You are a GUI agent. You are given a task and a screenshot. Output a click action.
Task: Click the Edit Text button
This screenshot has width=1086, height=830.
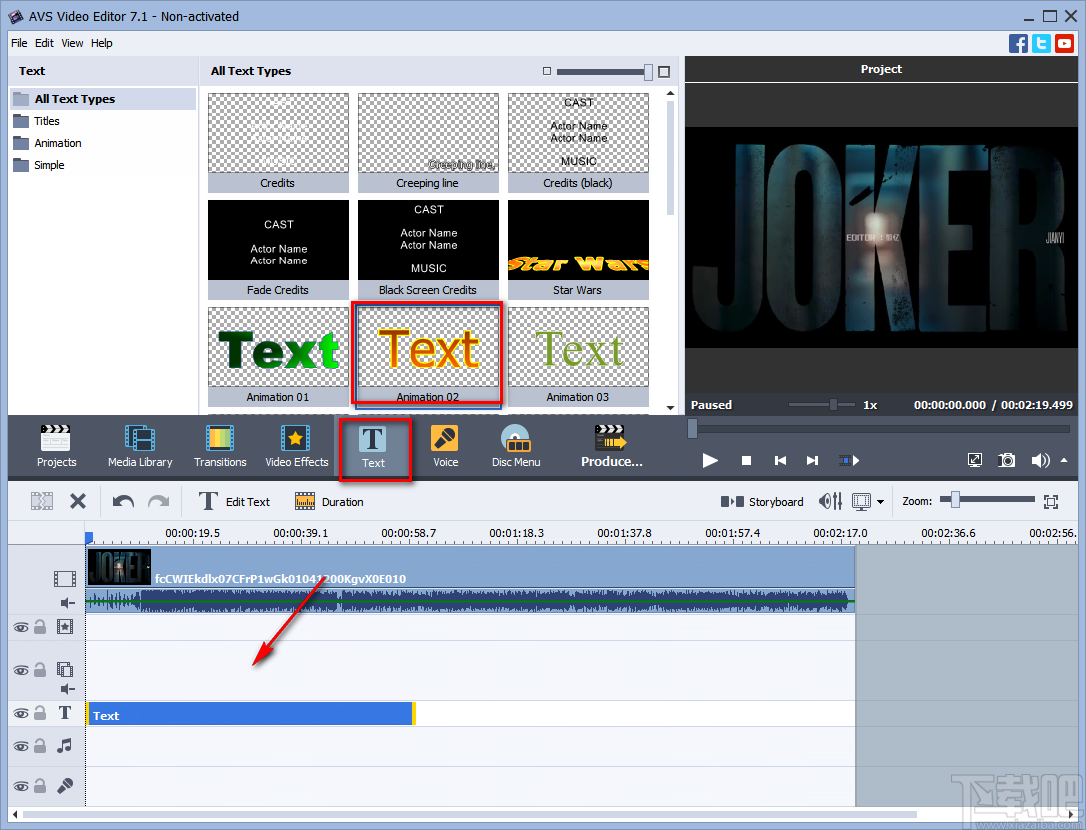234,502
